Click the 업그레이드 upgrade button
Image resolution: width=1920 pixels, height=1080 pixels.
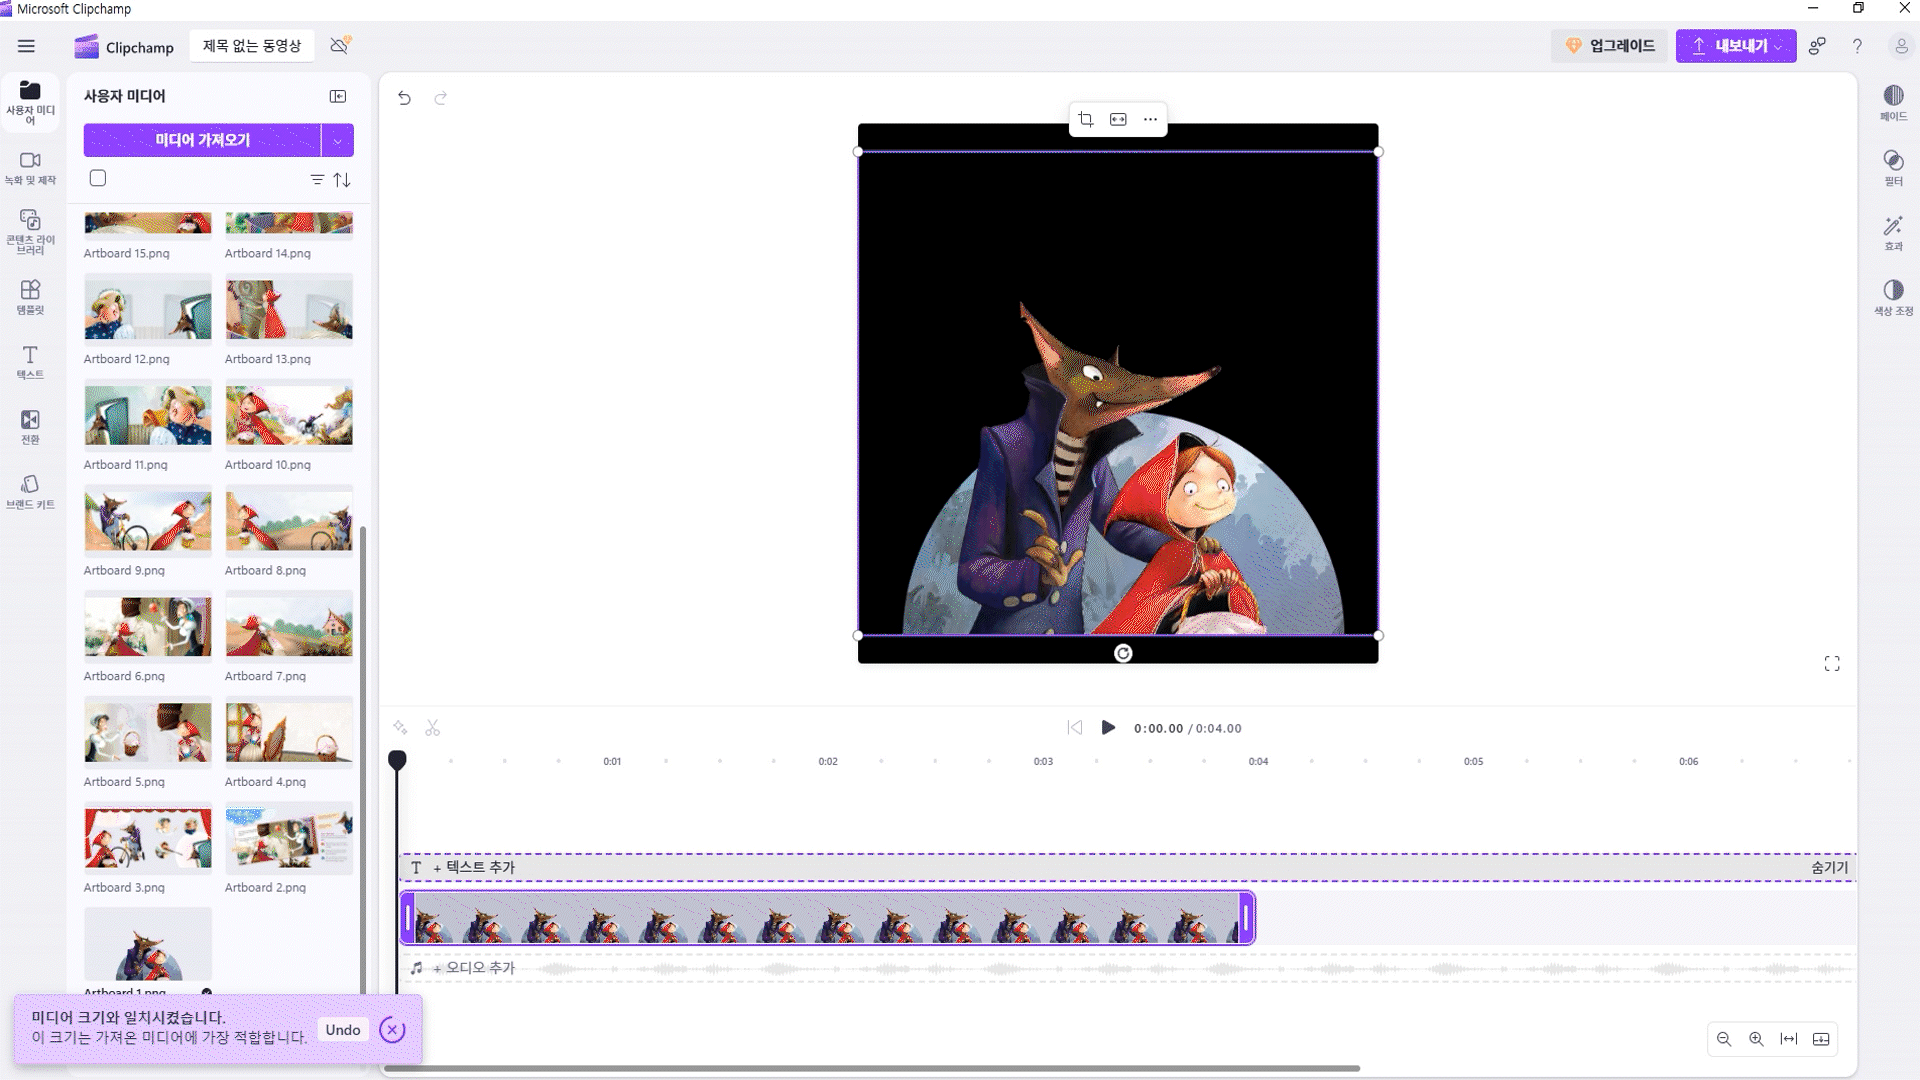click(1609, 46)
